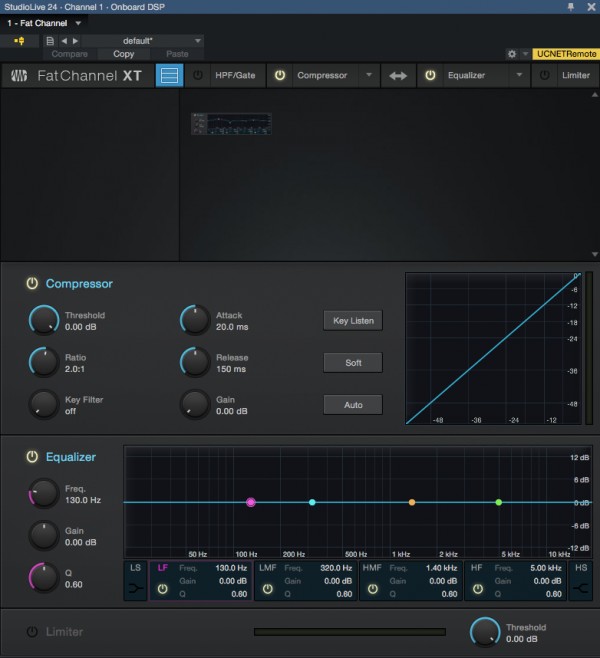Select the Compressor tab in the top bar
Screen dimensions: 600x658
[x=322, y=76]
